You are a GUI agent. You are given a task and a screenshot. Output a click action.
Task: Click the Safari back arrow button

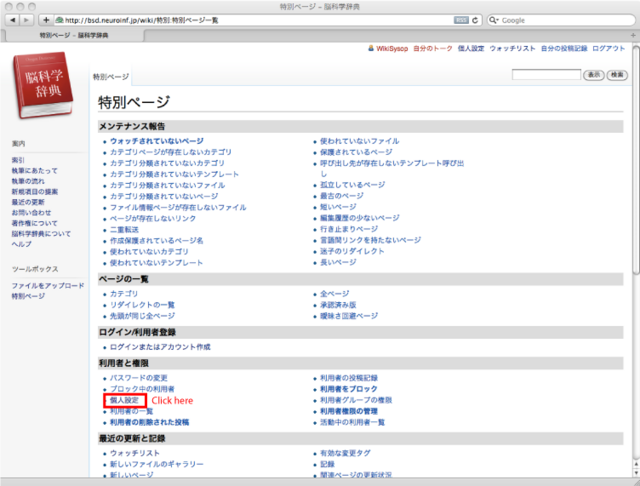(x=10, y=20)
